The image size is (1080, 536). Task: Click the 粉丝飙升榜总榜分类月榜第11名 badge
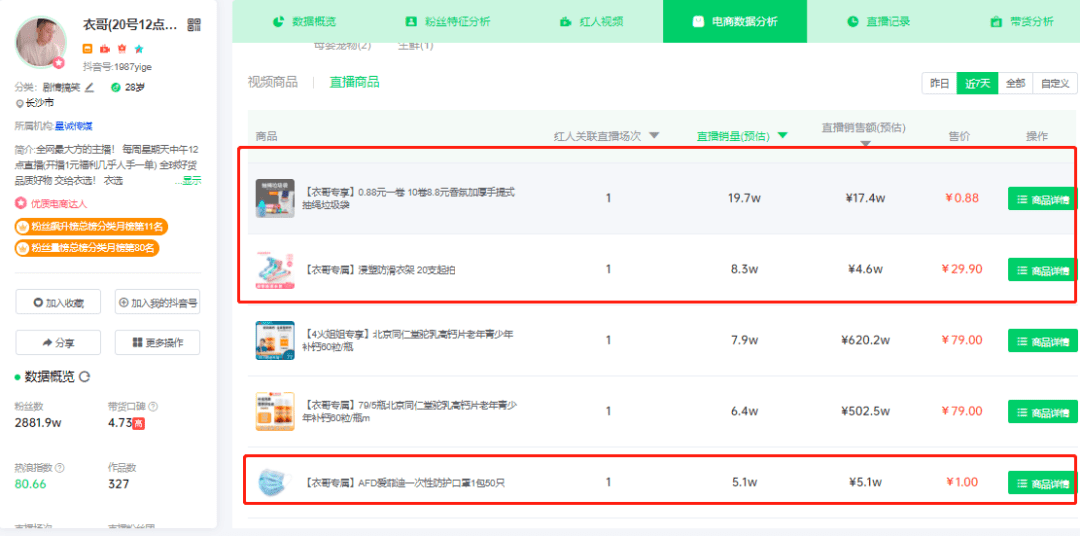point(92,227)
